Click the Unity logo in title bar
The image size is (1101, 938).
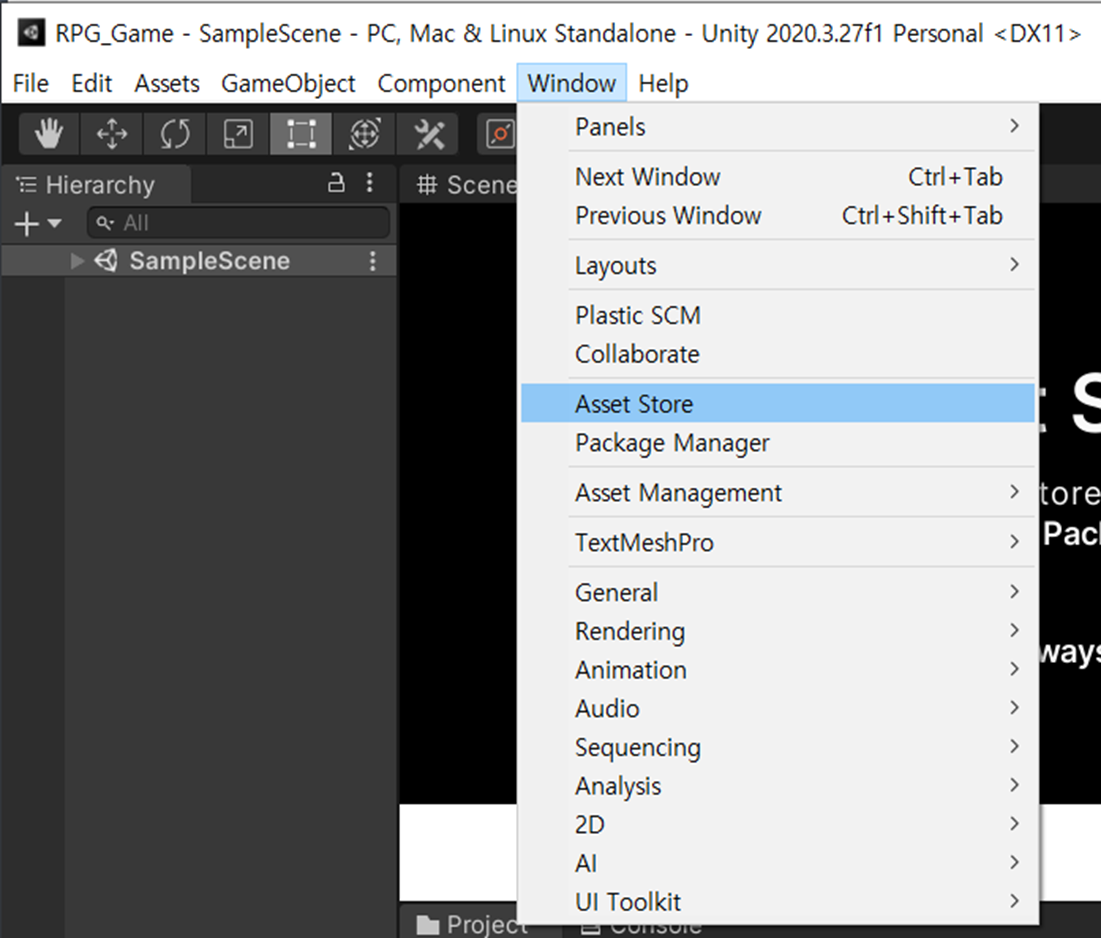(31, 33)
